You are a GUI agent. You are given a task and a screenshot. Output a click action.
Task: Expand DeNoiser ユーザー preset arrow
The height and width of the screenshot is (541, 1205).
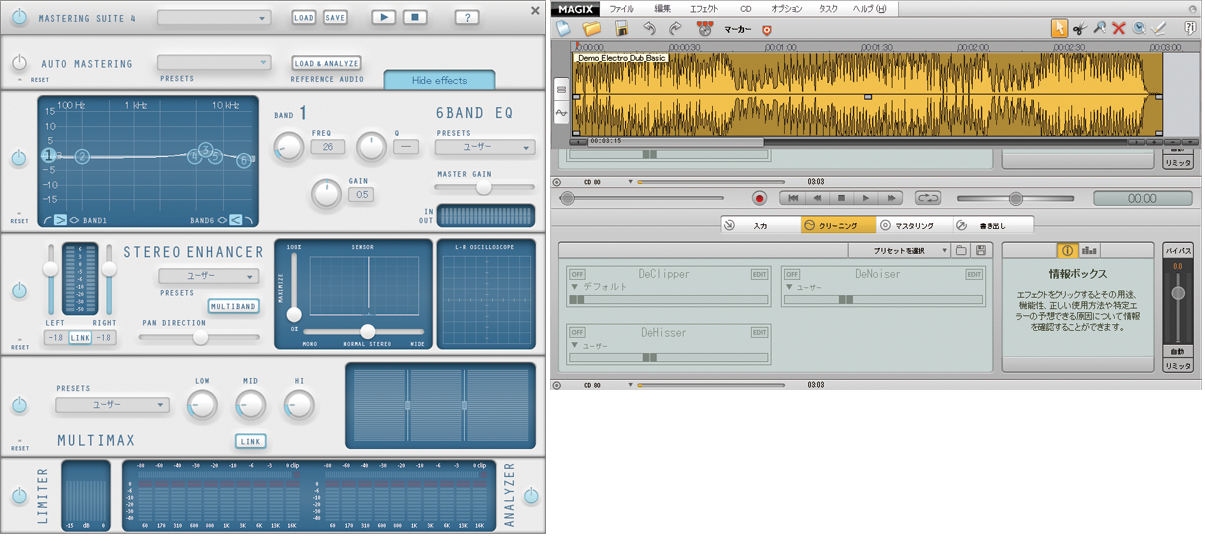coord(788,287)
